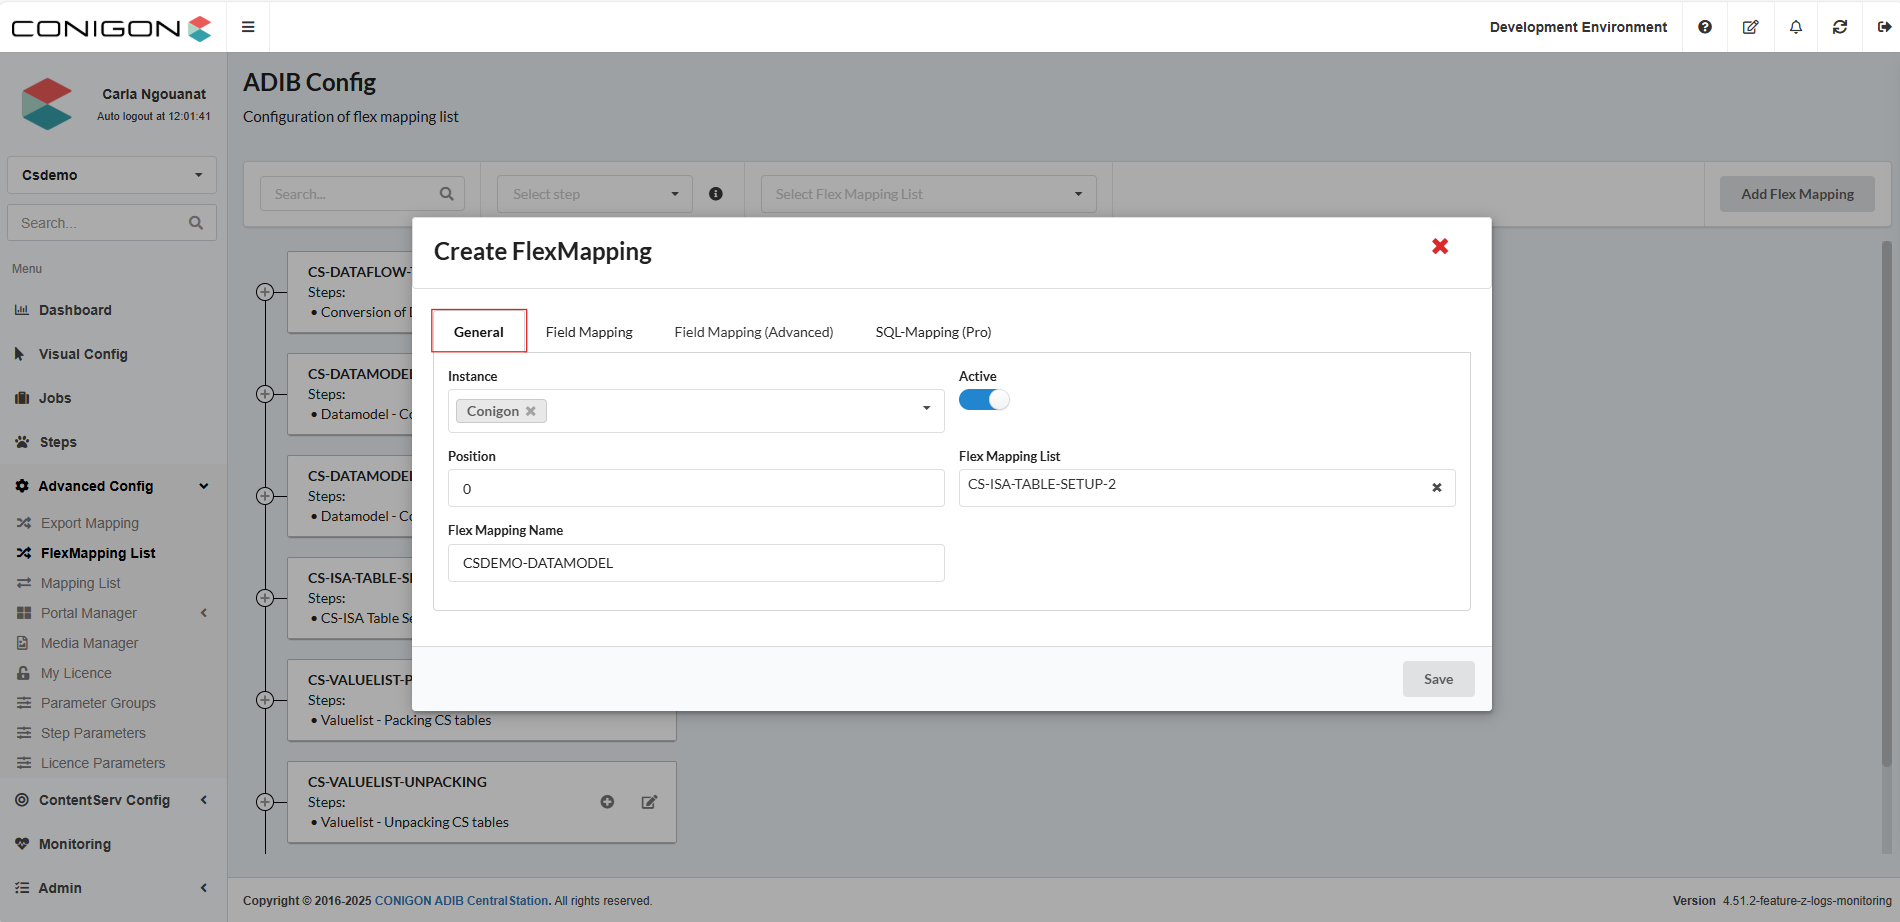Open the Instance dropdown arrow
The height and width of the screenshot is (922, 1900).
point(926,408)
